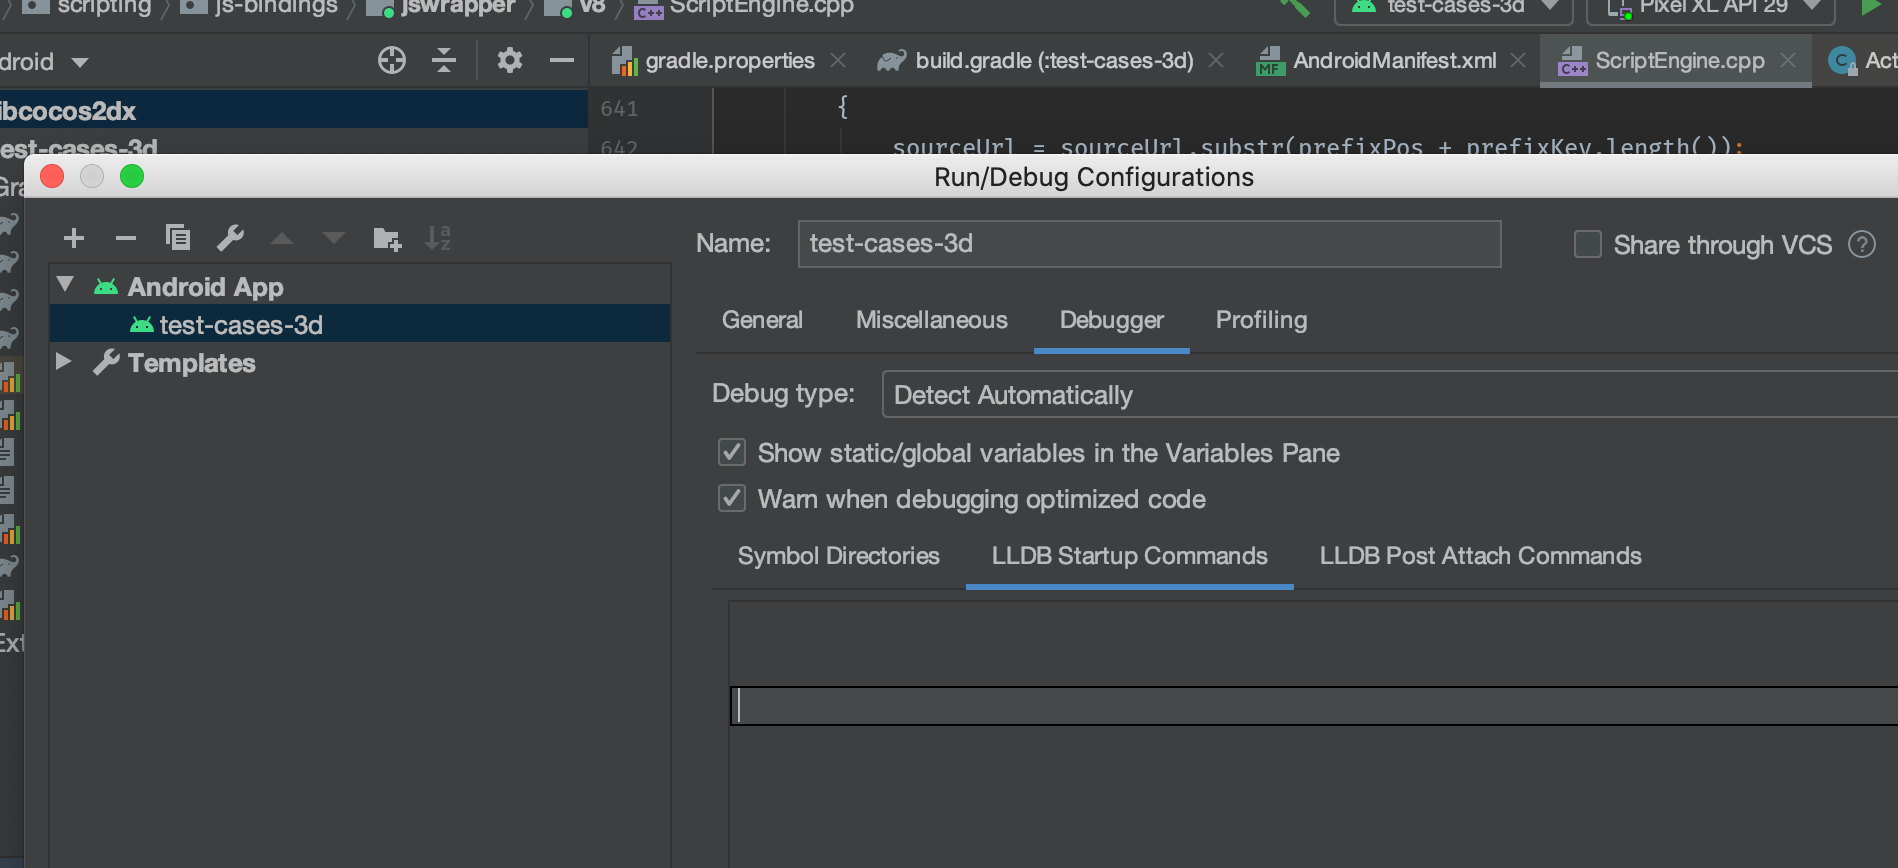Select the Debugger tab
Image resolution: width=1898 pixels, height=868 pixels.
tap(1112, 320)
